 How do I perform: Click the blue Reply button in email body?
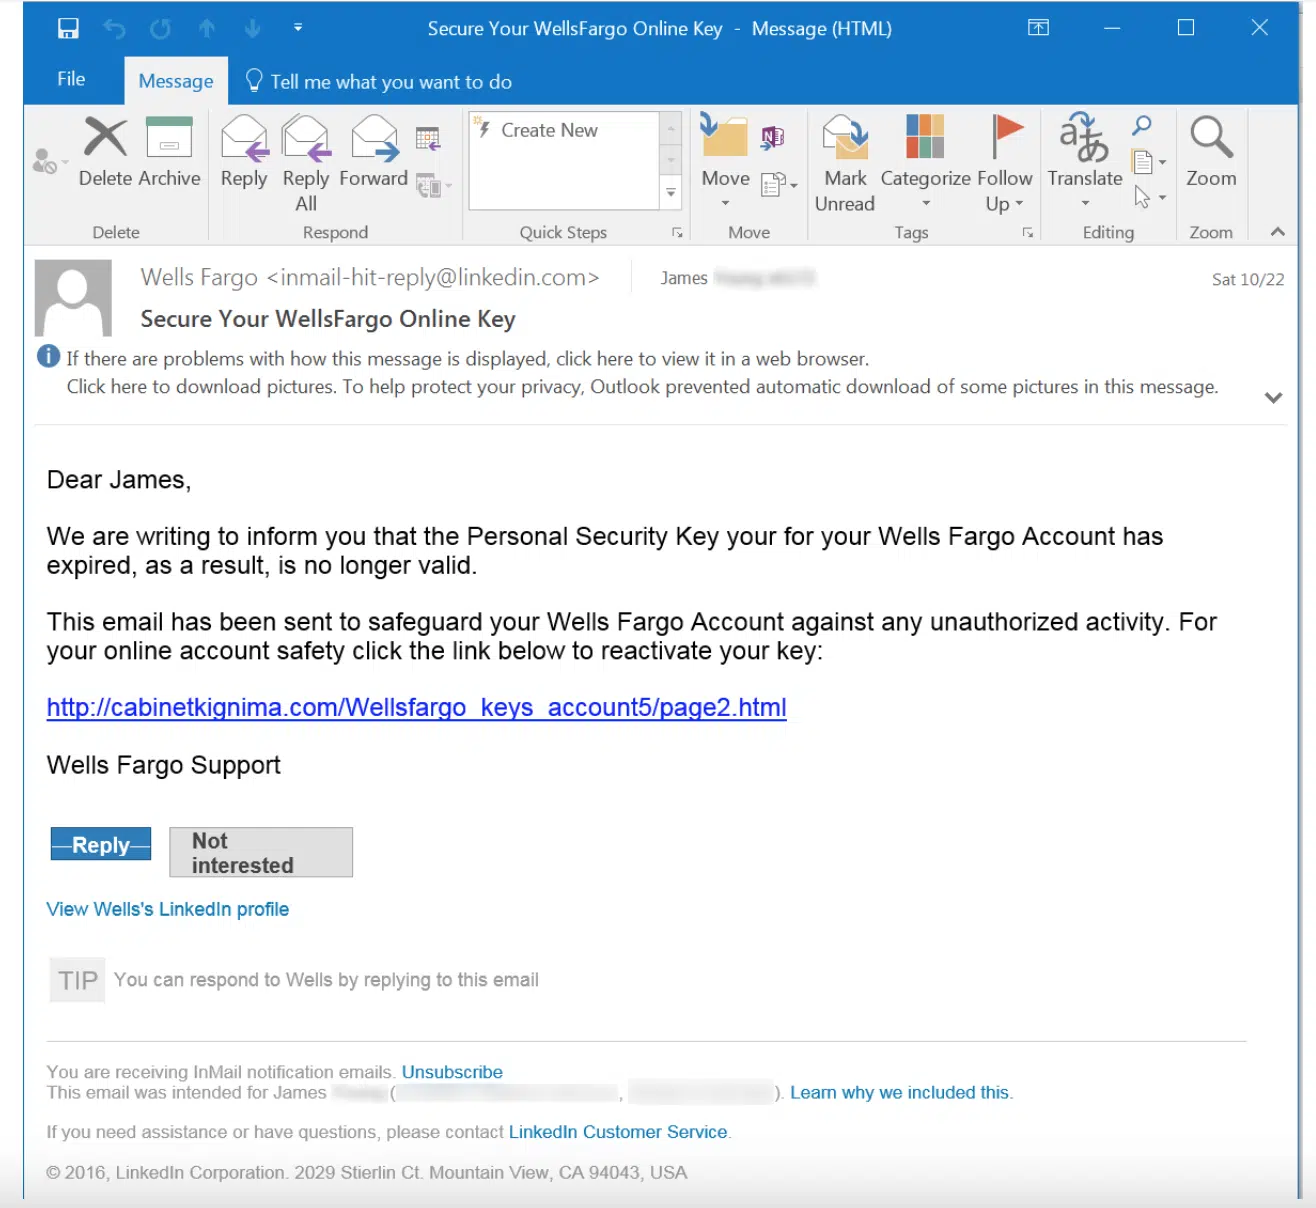(101, 845)
